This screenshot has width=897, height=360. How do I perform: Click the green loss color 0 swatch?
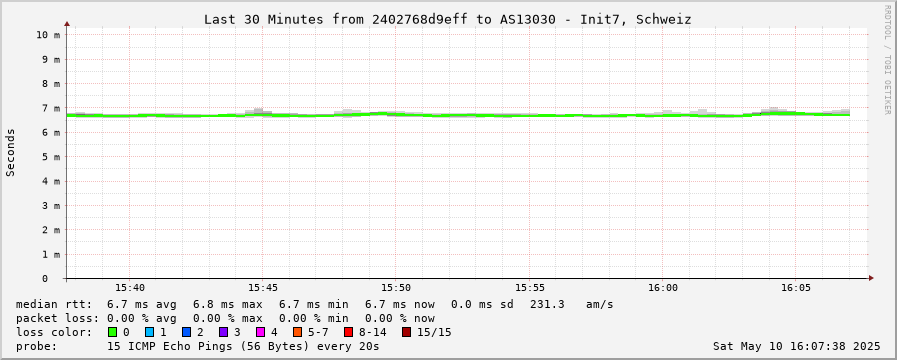coord(112,332)
